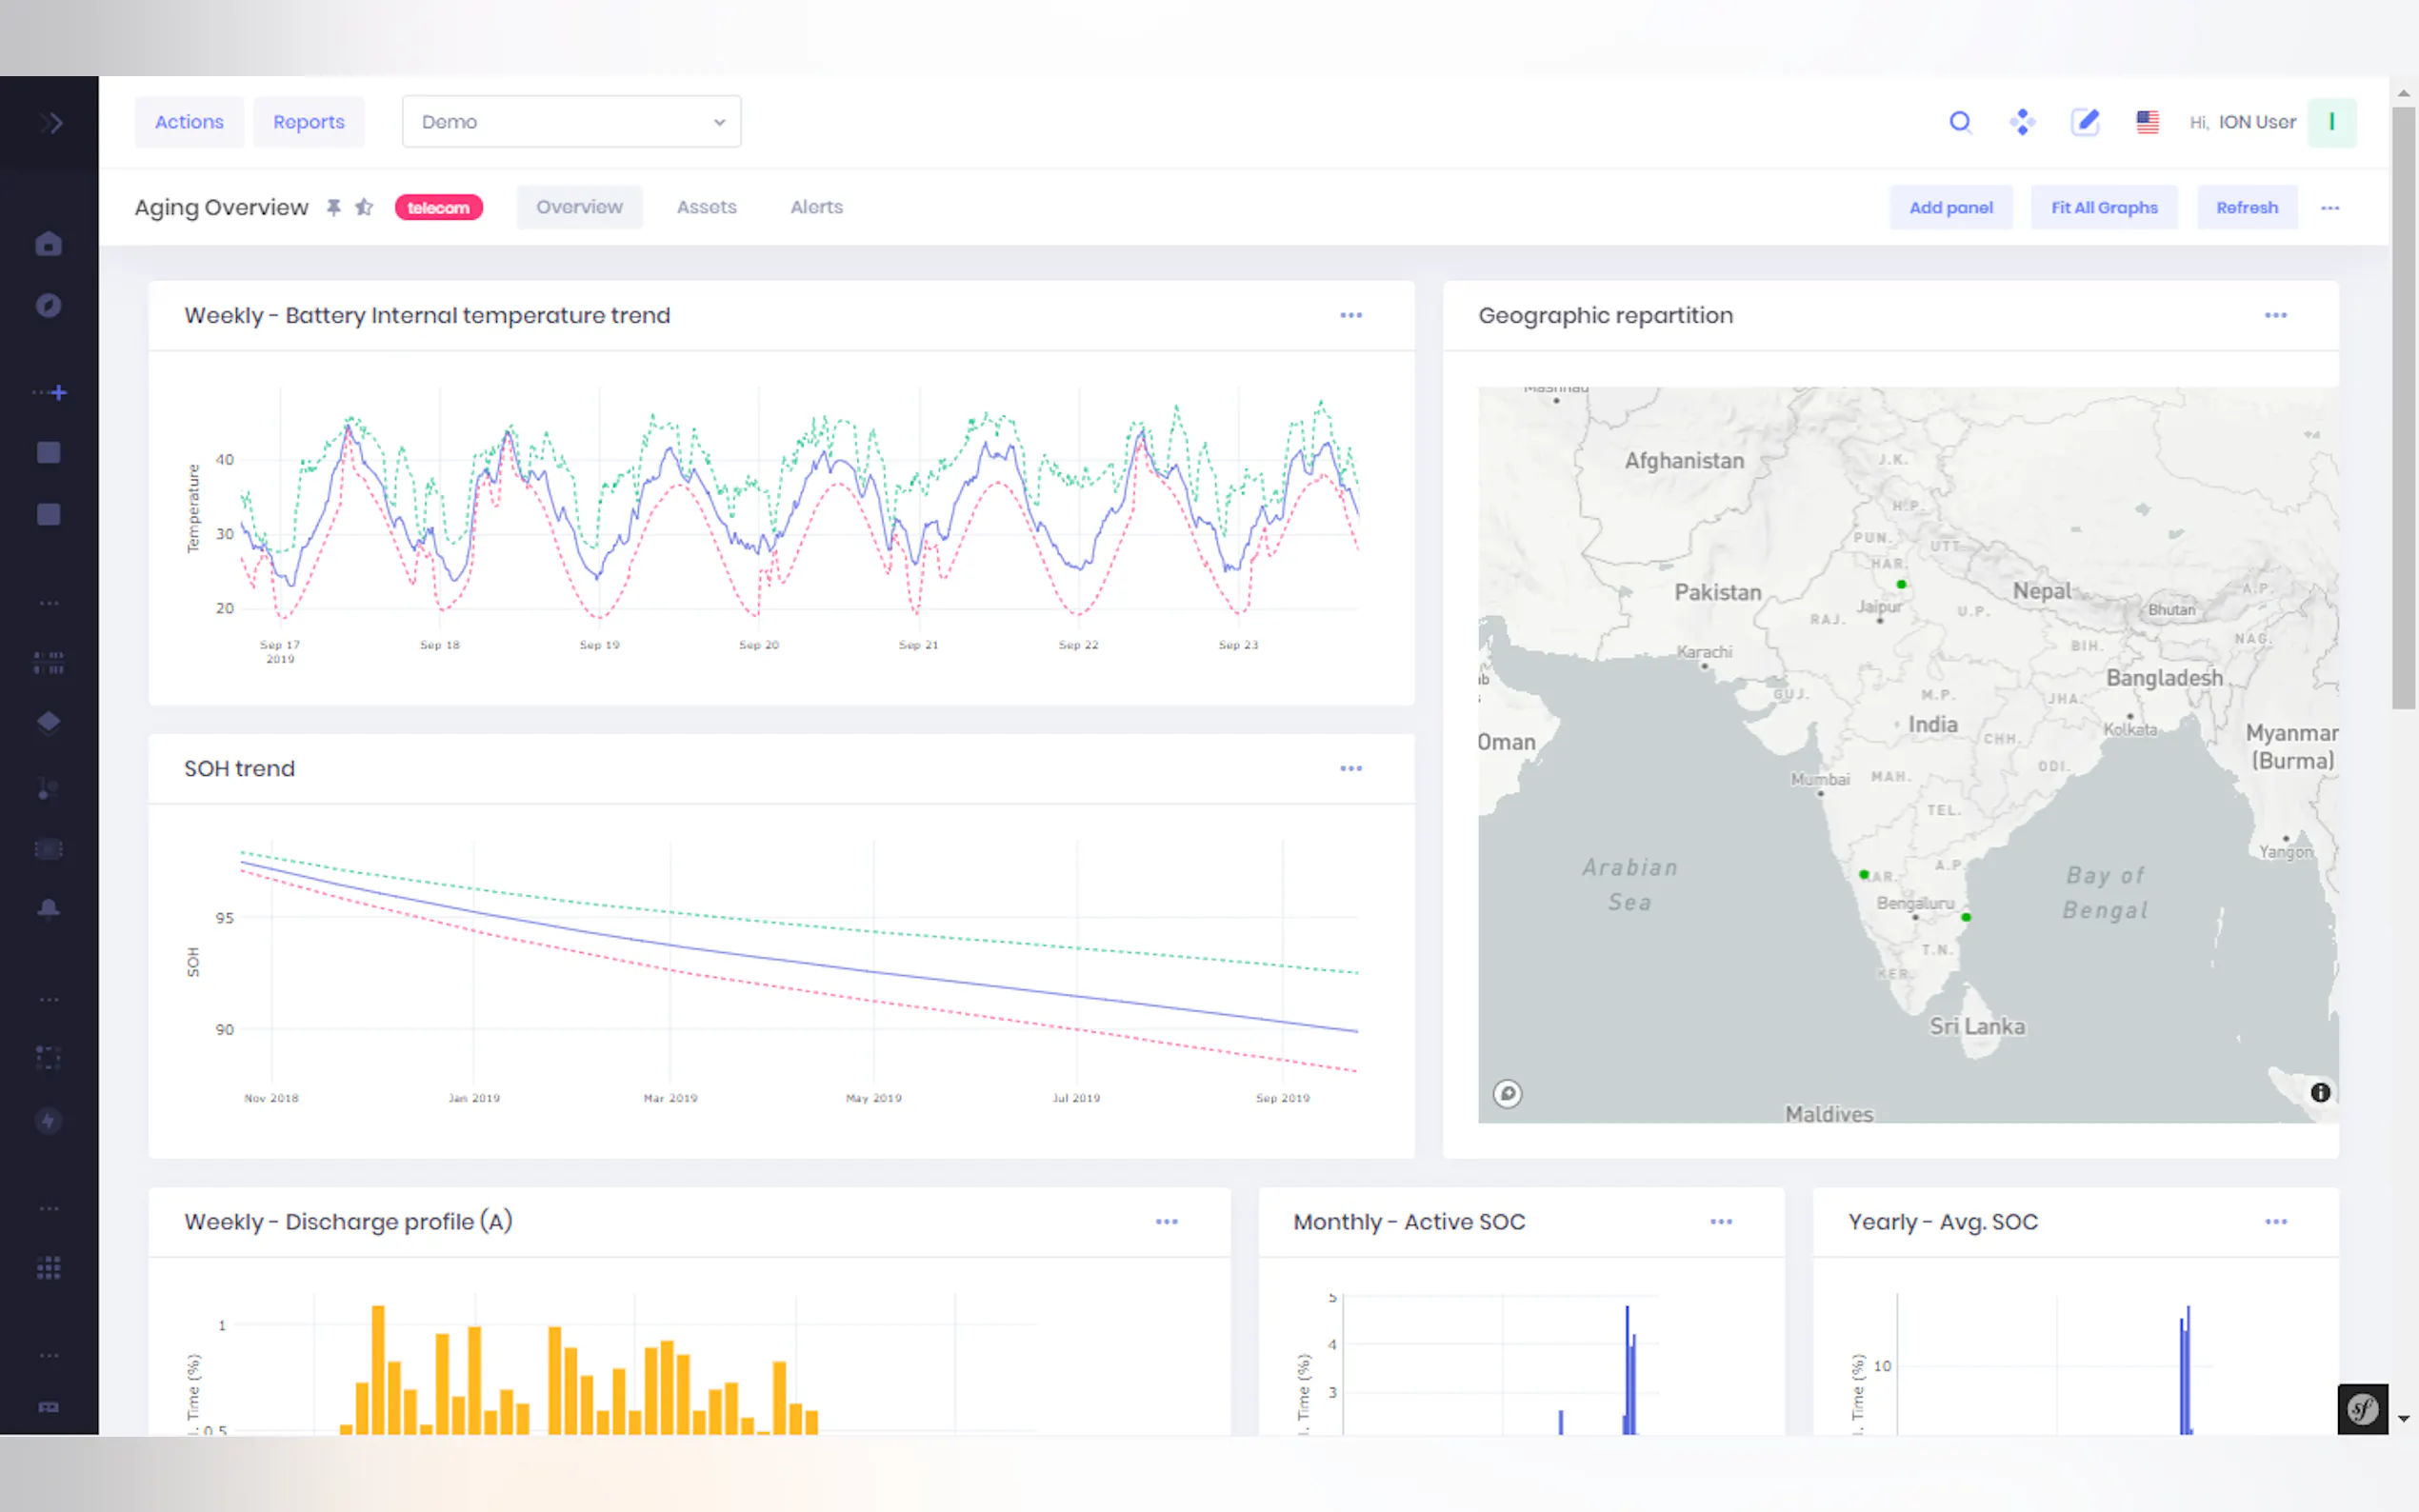Click the Add panel button

pos(1950,207)
